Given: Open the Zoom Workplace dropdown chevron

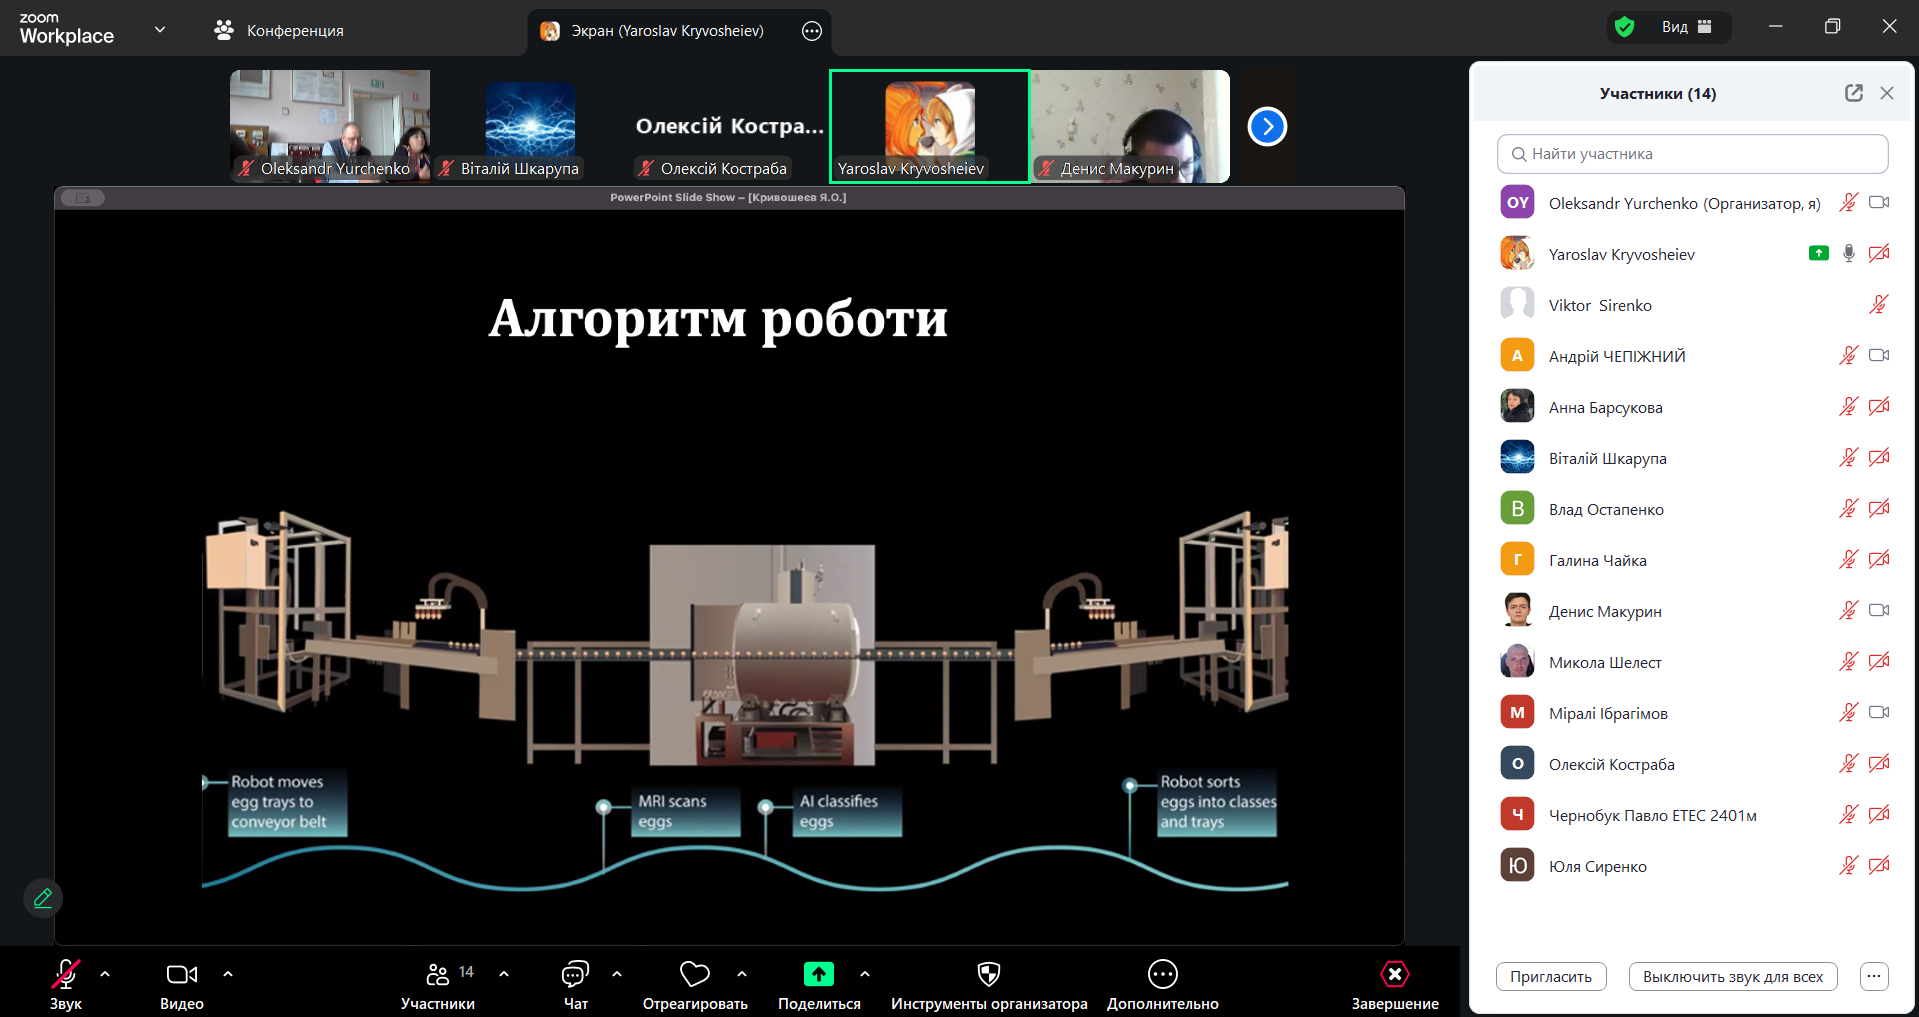Looking at the screenshot, I should tap(160, 30).
